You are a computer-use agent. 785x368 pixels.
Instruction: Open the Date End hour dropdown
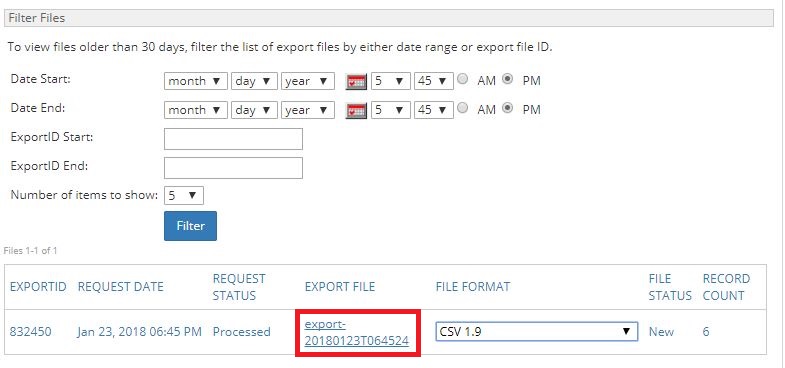pyautogui.click(x=390, y=110)
